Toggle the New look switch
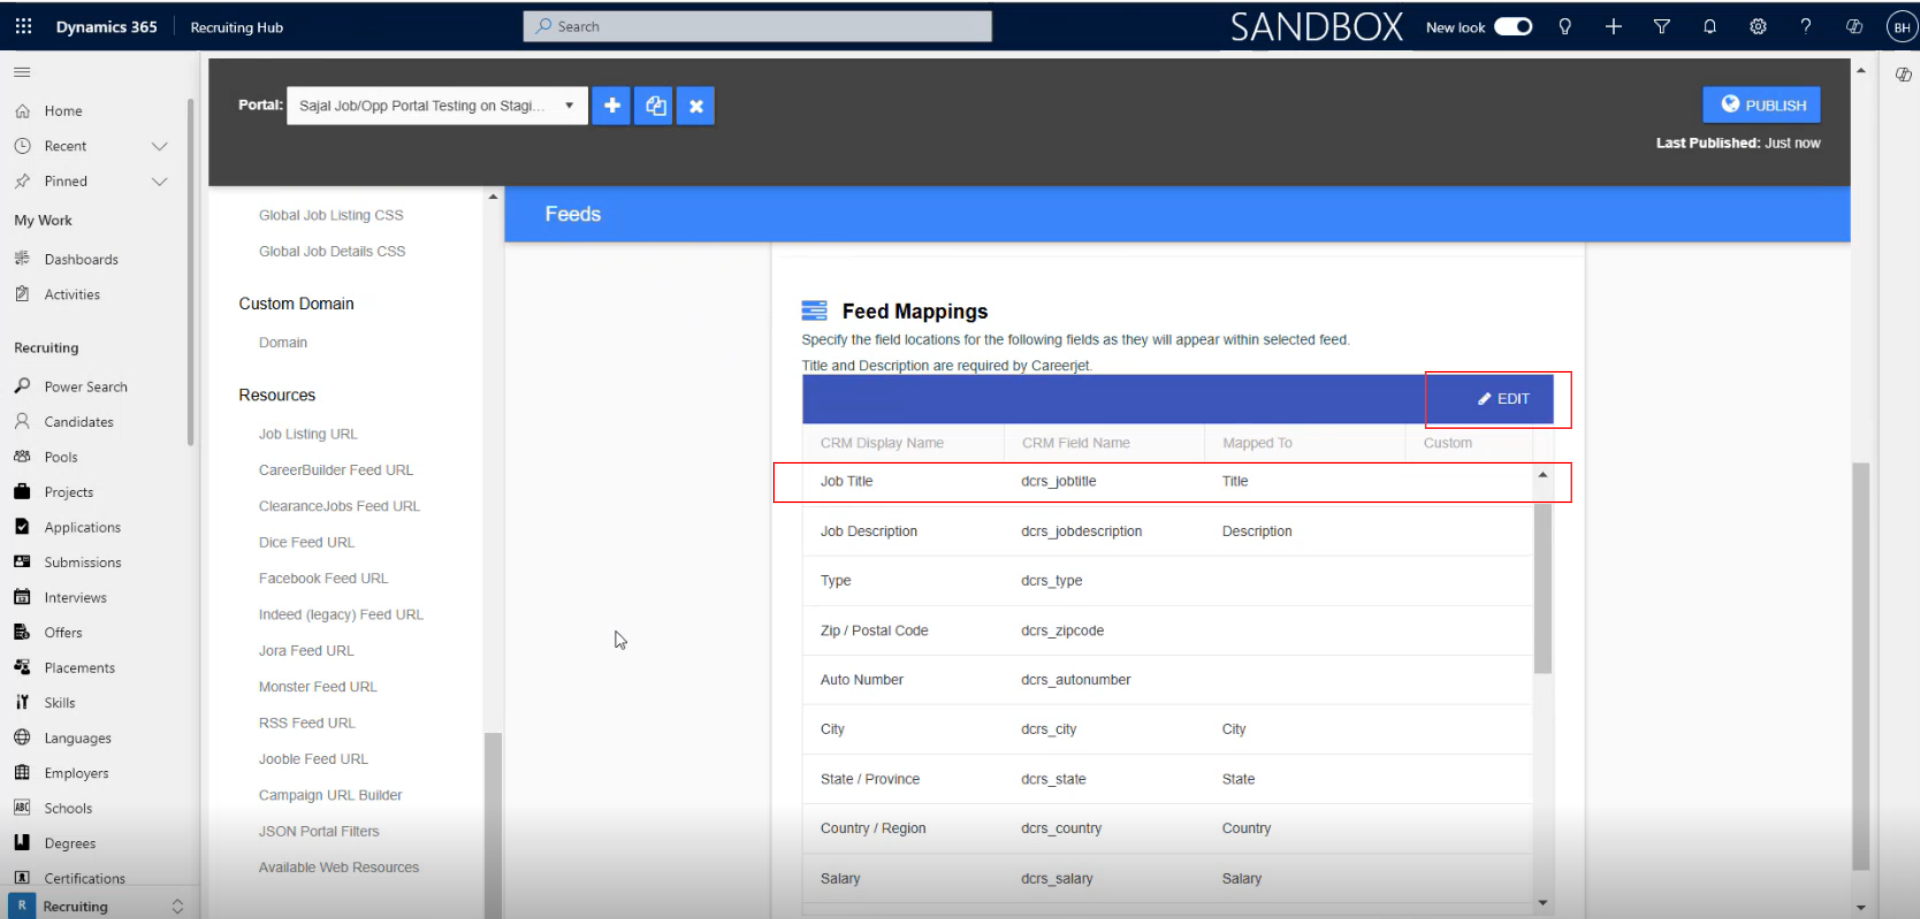This screenshot has width=1920, height=919. (1513, 27)
